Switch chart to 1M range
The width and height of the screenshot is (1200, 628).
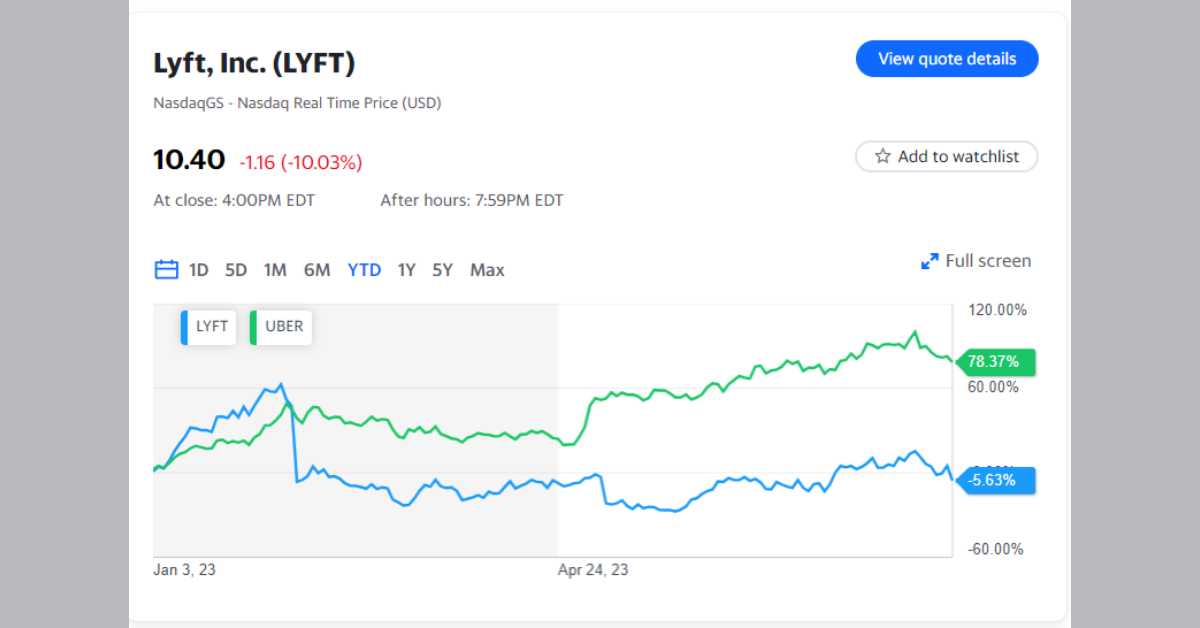[x=275, y=270]
